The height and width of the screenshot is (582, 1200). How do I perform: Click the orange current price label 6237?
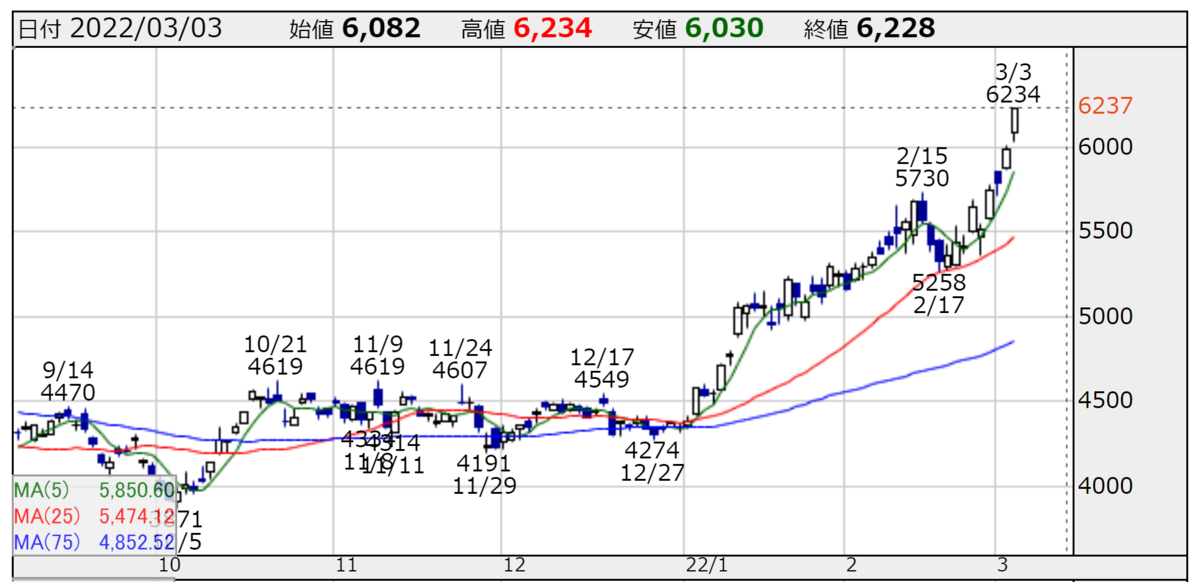pos(1105,107)
